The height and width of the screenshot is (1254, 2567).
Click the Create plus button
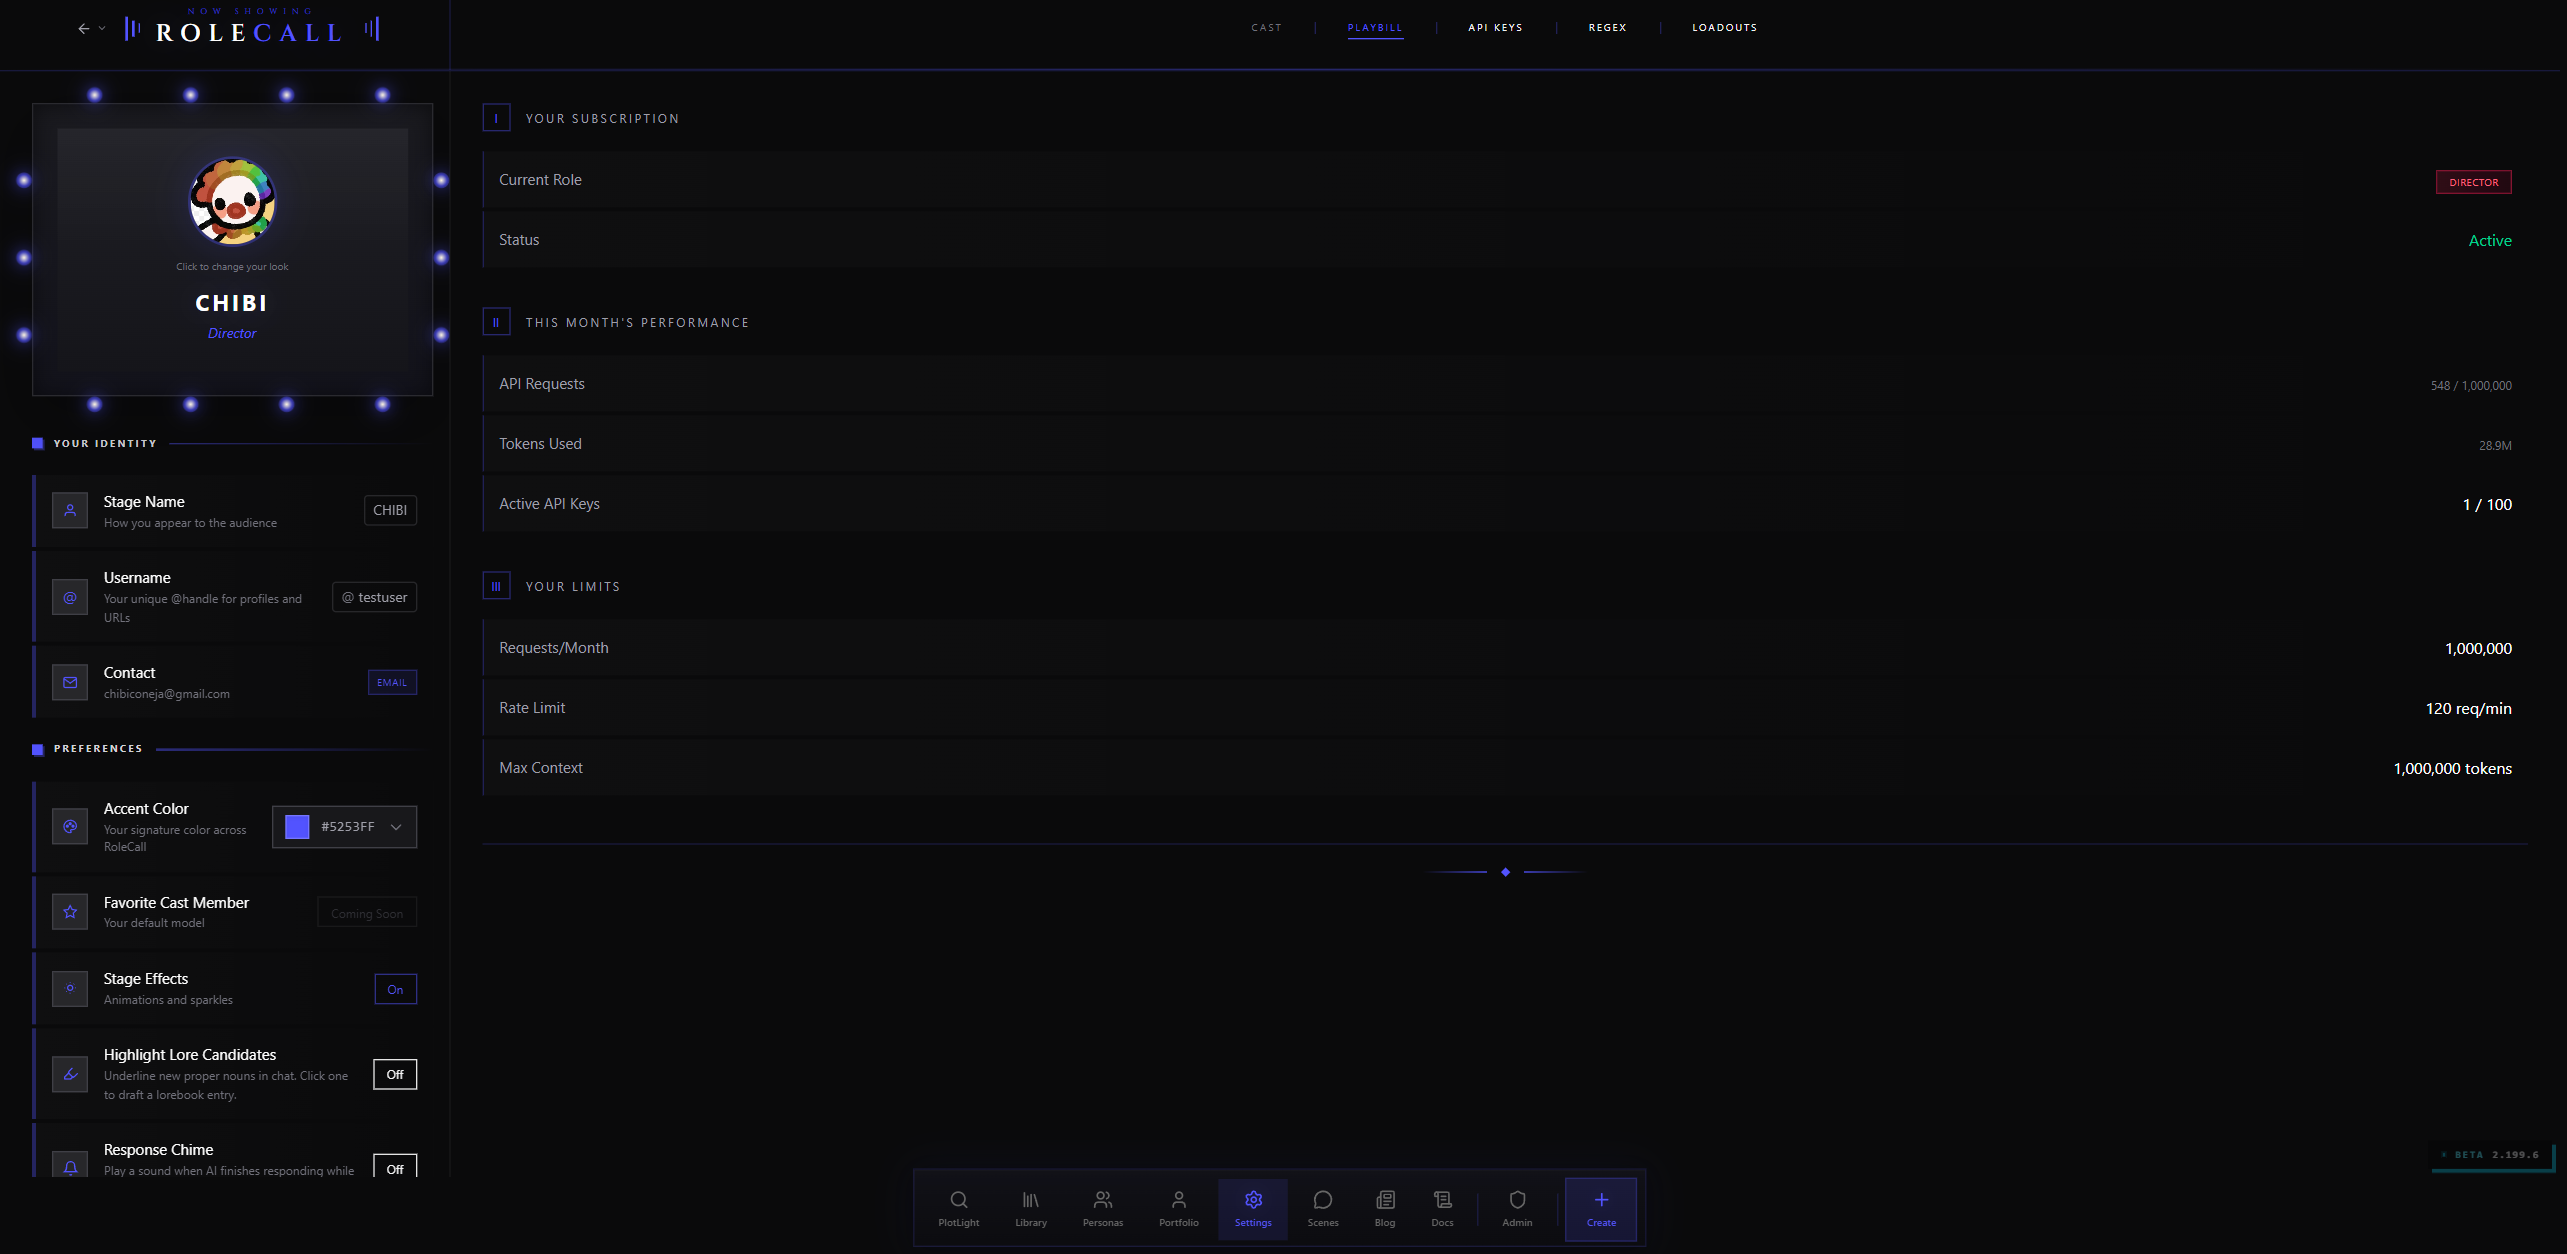tap(1601, 1209)
